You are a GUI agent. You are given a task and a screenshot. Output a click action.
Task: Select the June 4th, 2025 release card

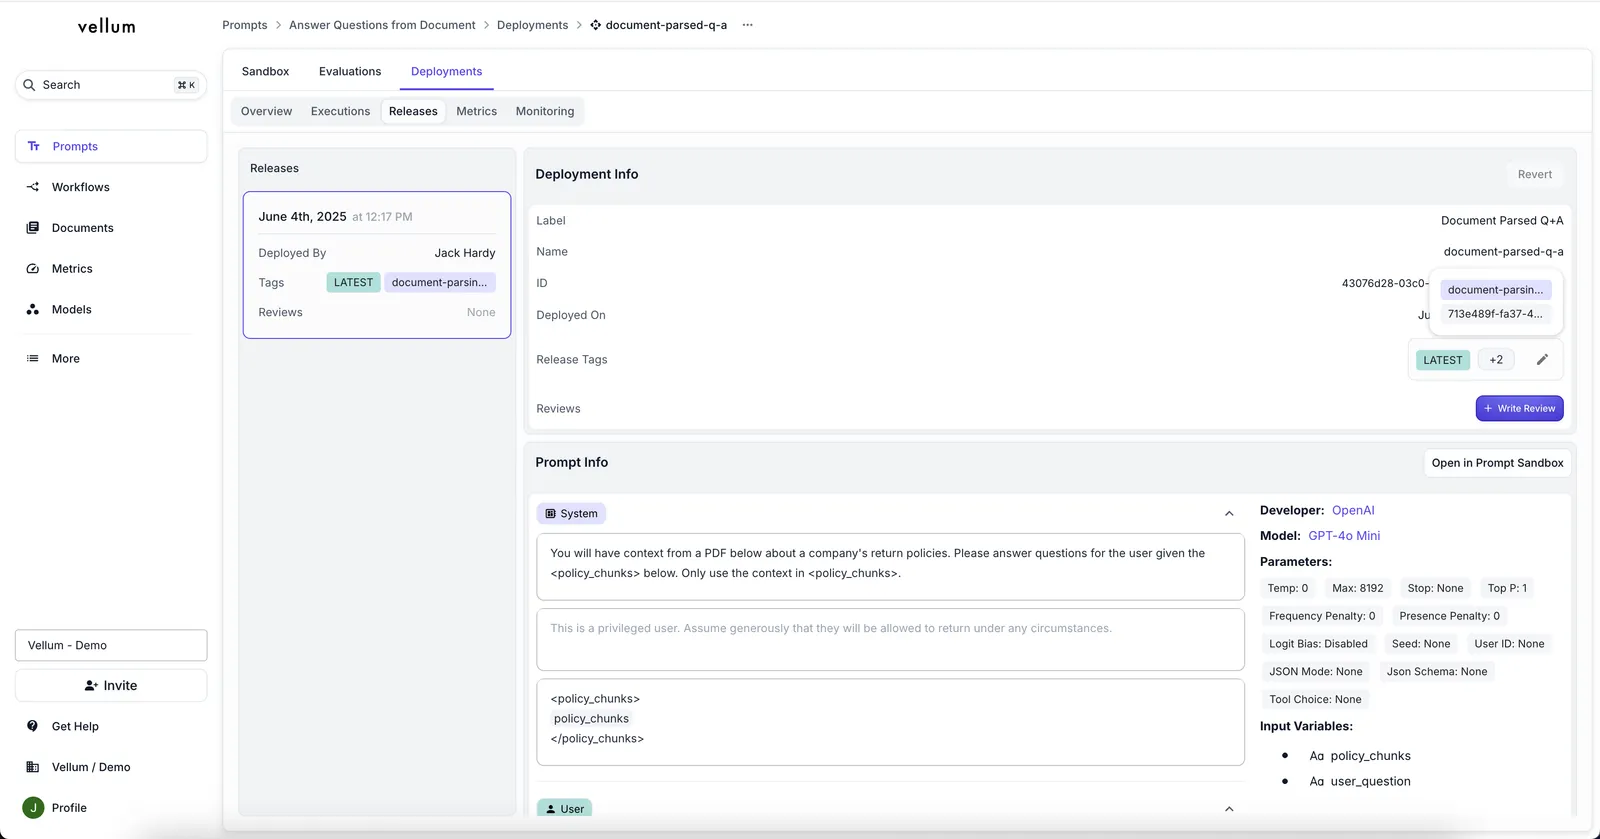point(377,265)
